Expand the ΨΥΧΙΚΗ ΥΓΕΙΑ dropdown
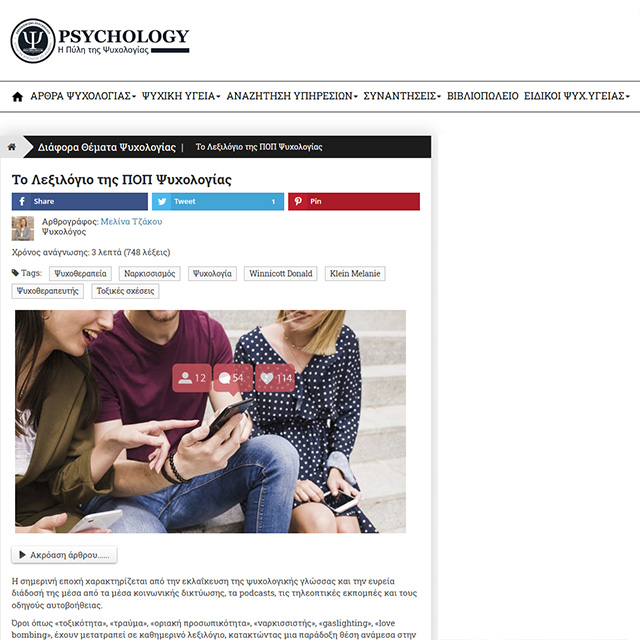640x640 pixels. pos(181,96)
